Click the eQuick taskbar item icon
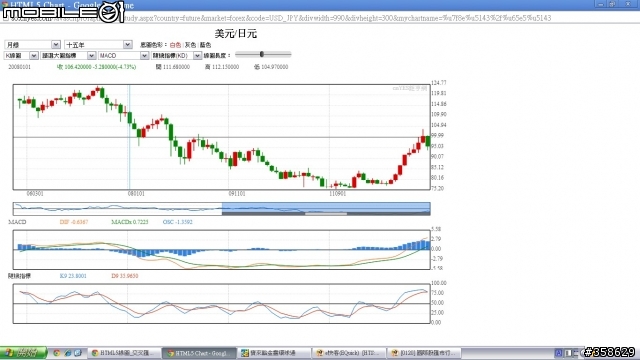 (x=320, y=353)
